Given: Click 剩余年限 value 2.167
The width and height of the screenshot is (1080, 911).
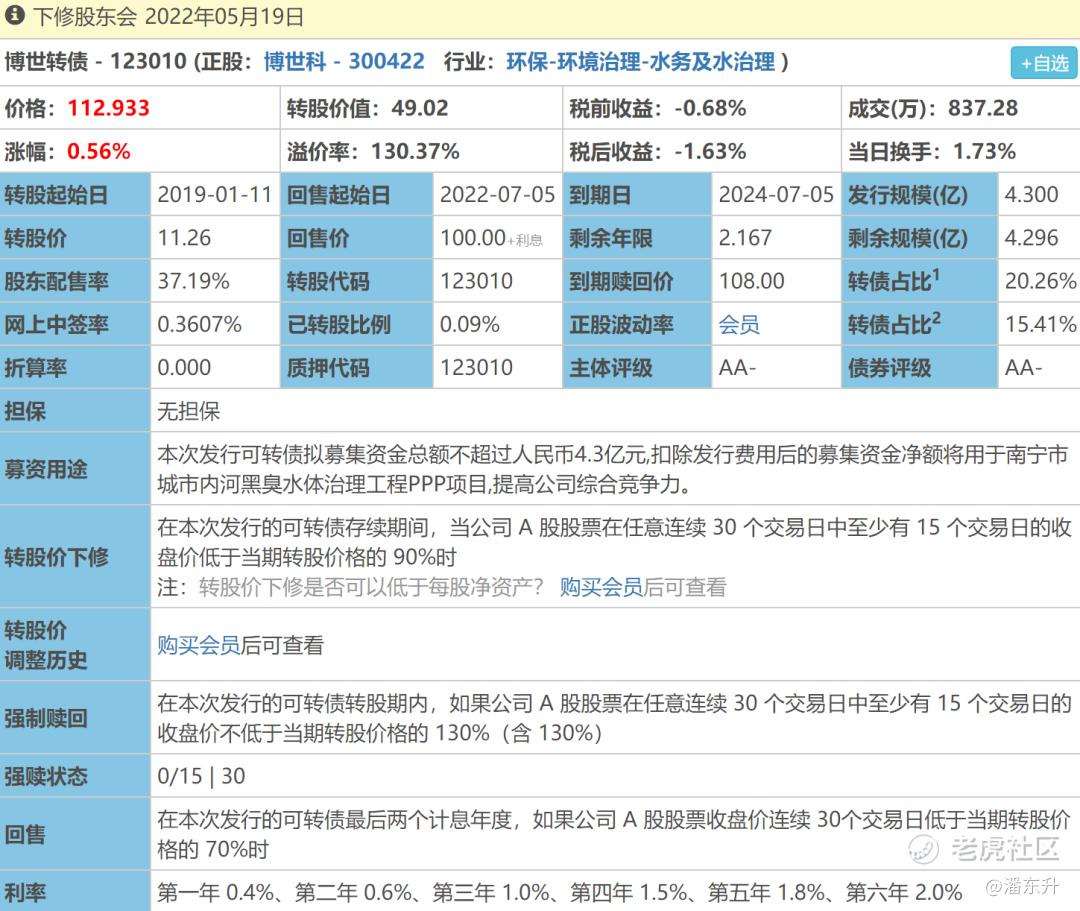Looking at the screenshot, I should [745, 238].
